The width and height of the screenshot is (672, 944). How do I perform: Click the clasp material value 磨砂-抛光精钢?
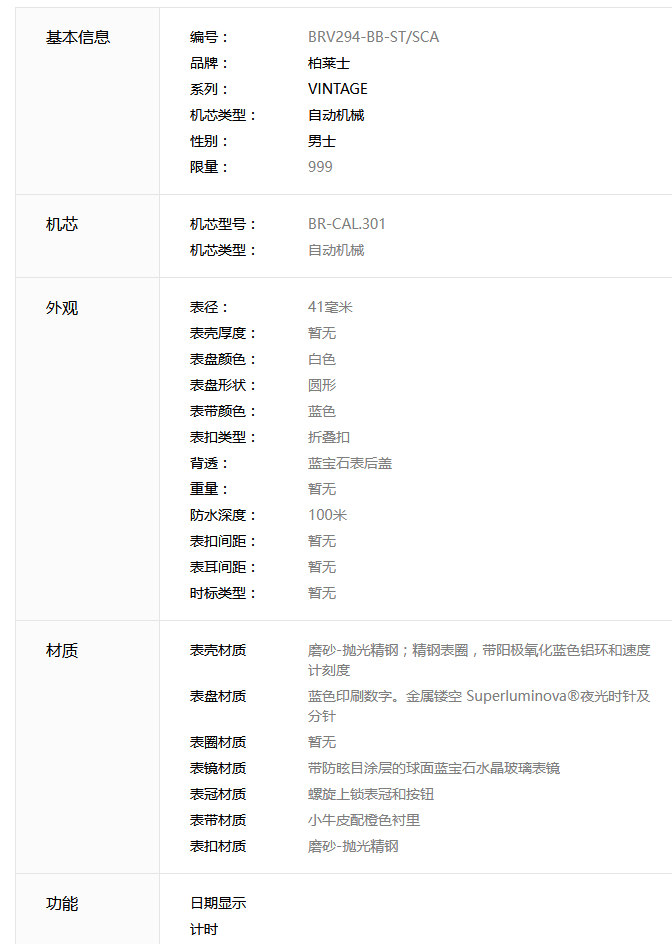click(353, 846)
